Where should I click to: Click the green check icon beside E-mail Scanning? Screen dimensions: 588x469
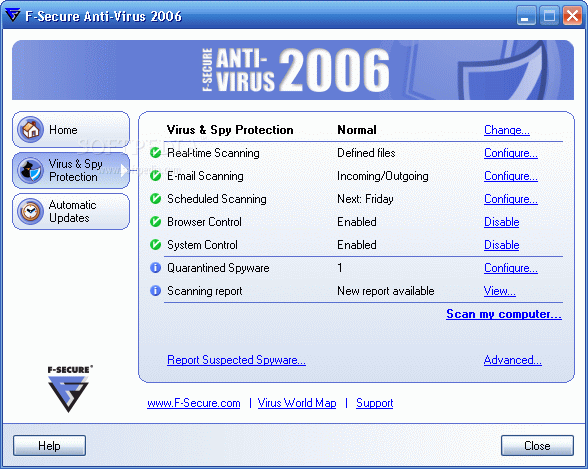pos(155,175)
